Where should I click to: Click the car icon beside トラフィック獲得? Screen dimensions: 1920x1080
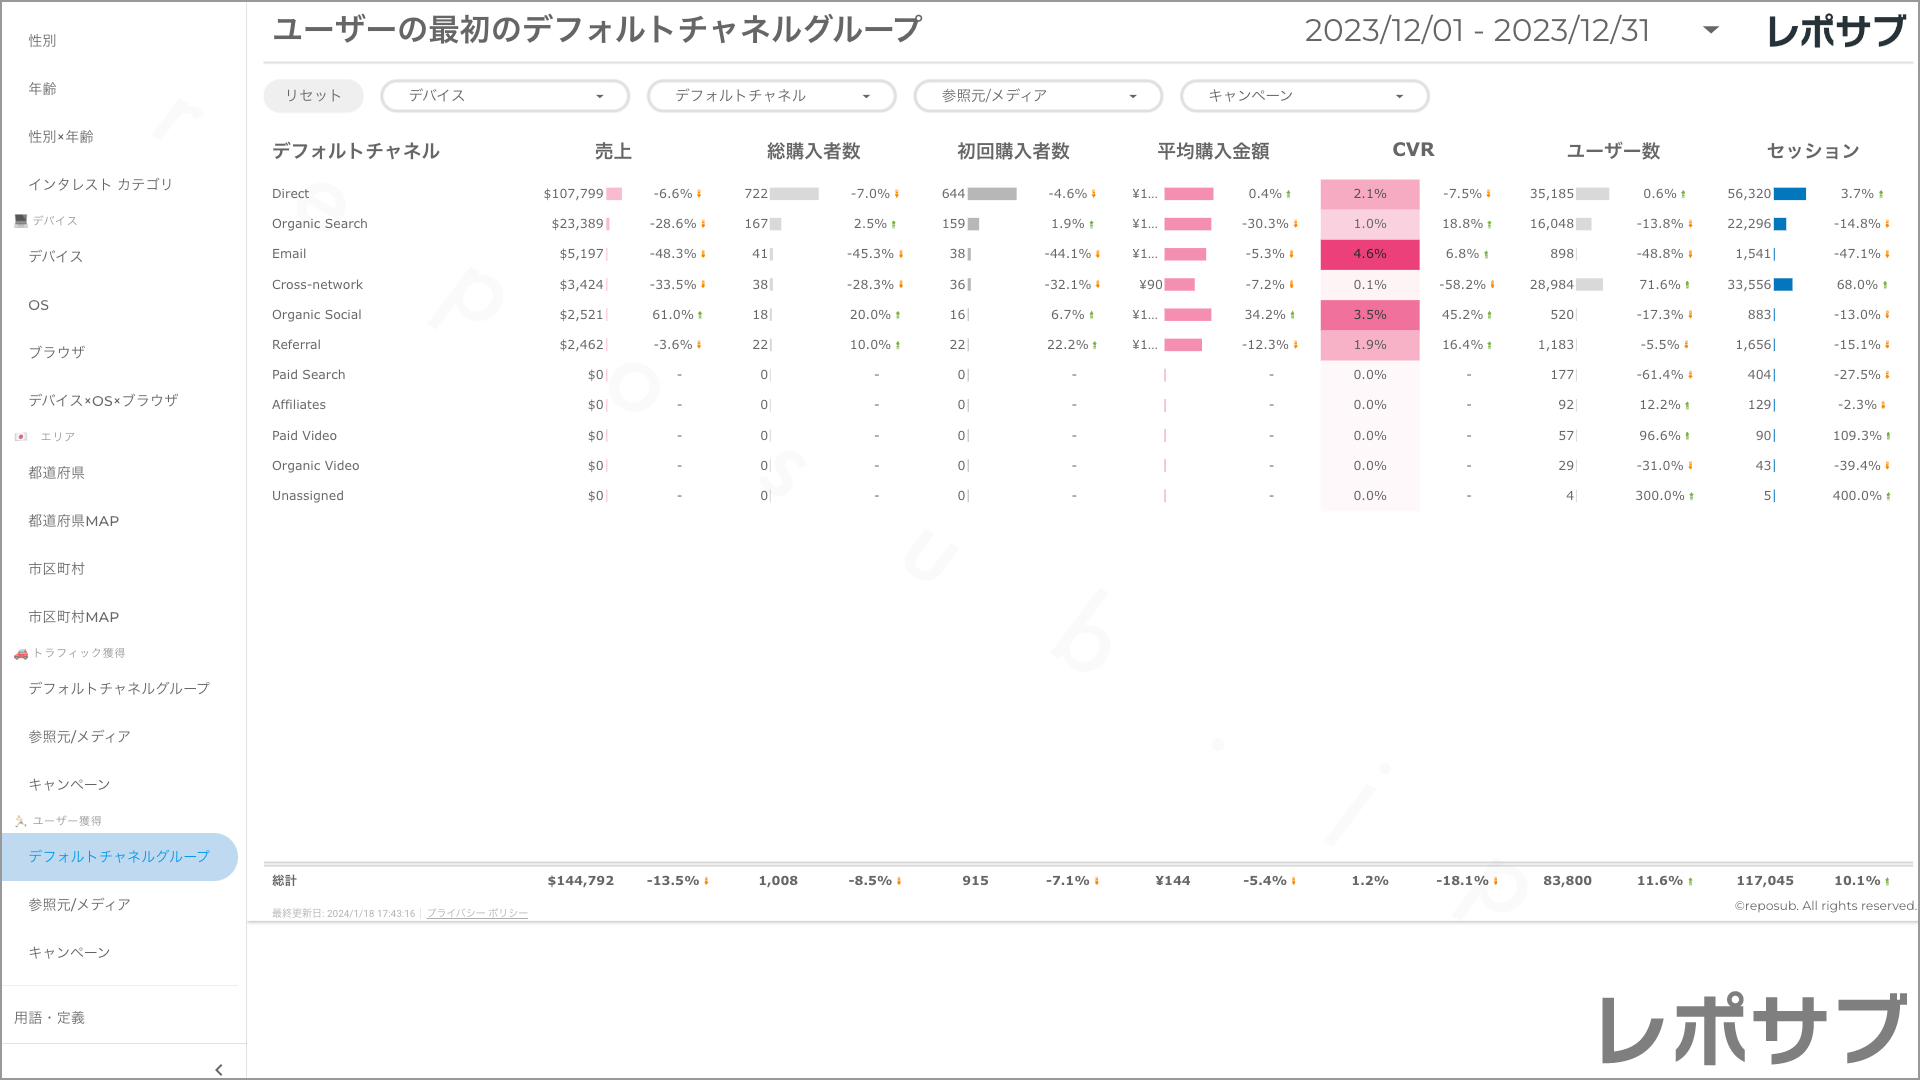[21, 653]
